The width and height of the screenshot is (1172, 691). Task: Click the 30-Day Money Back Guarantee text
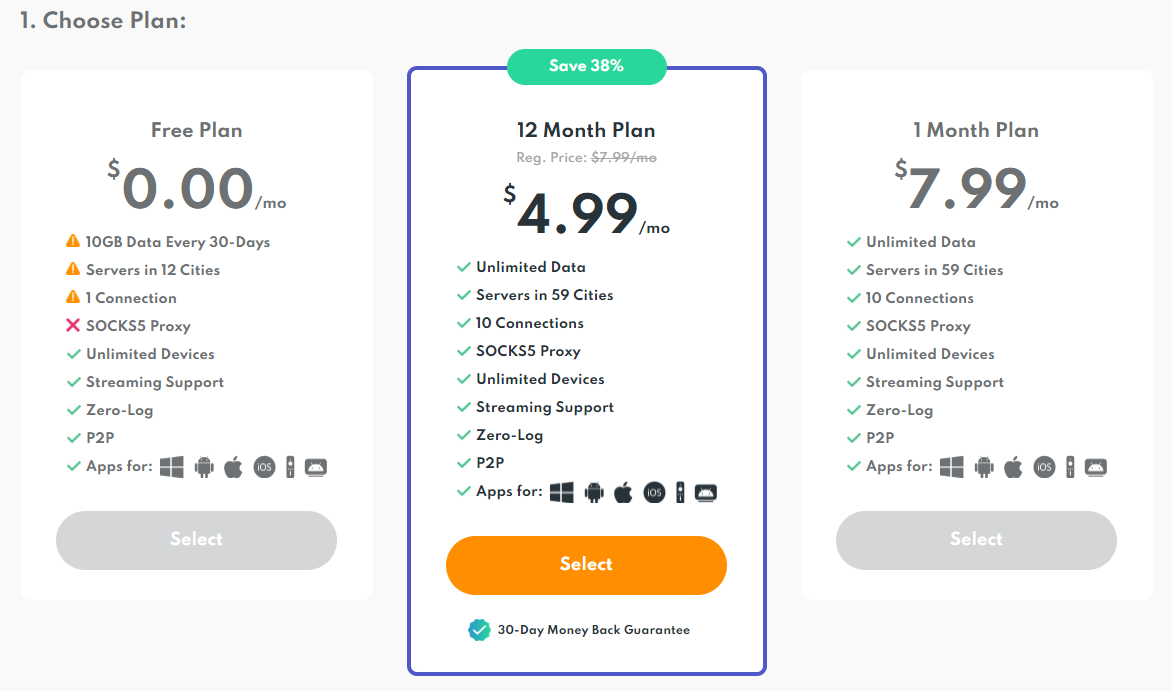pos(593,630)
